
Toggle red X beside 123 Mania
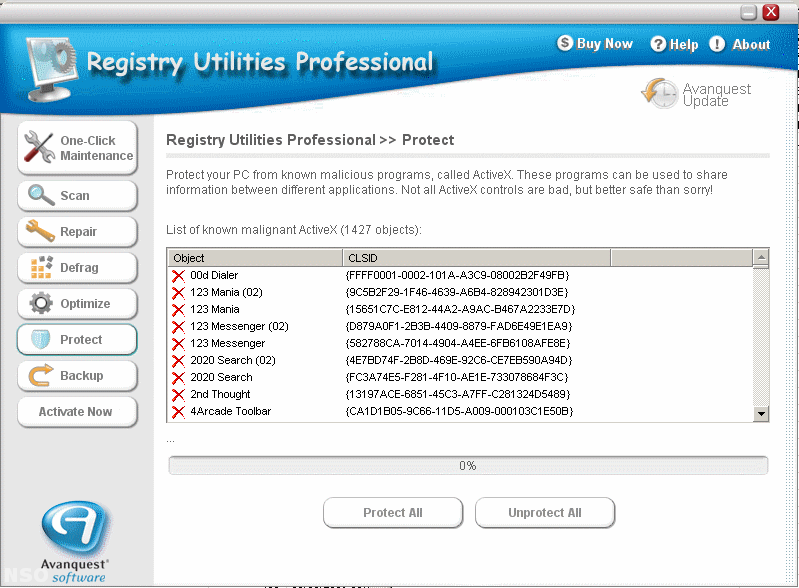pos(178,310)
